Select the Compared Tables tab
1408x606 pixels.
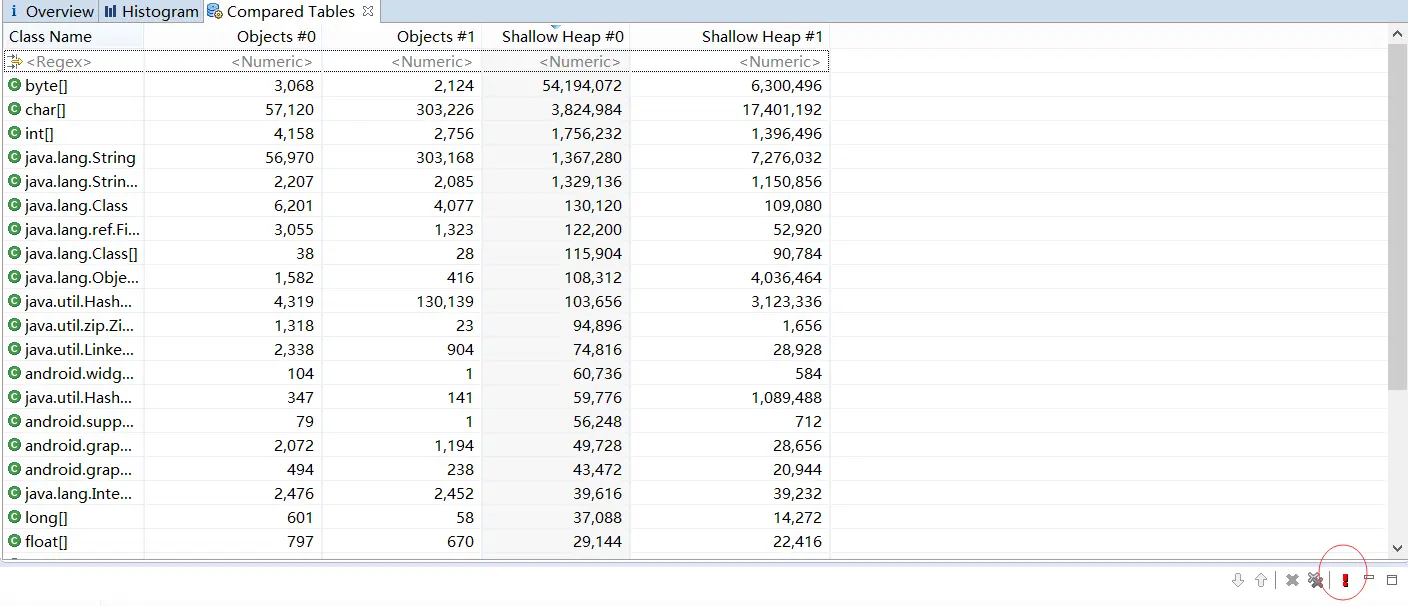point(291,12)
